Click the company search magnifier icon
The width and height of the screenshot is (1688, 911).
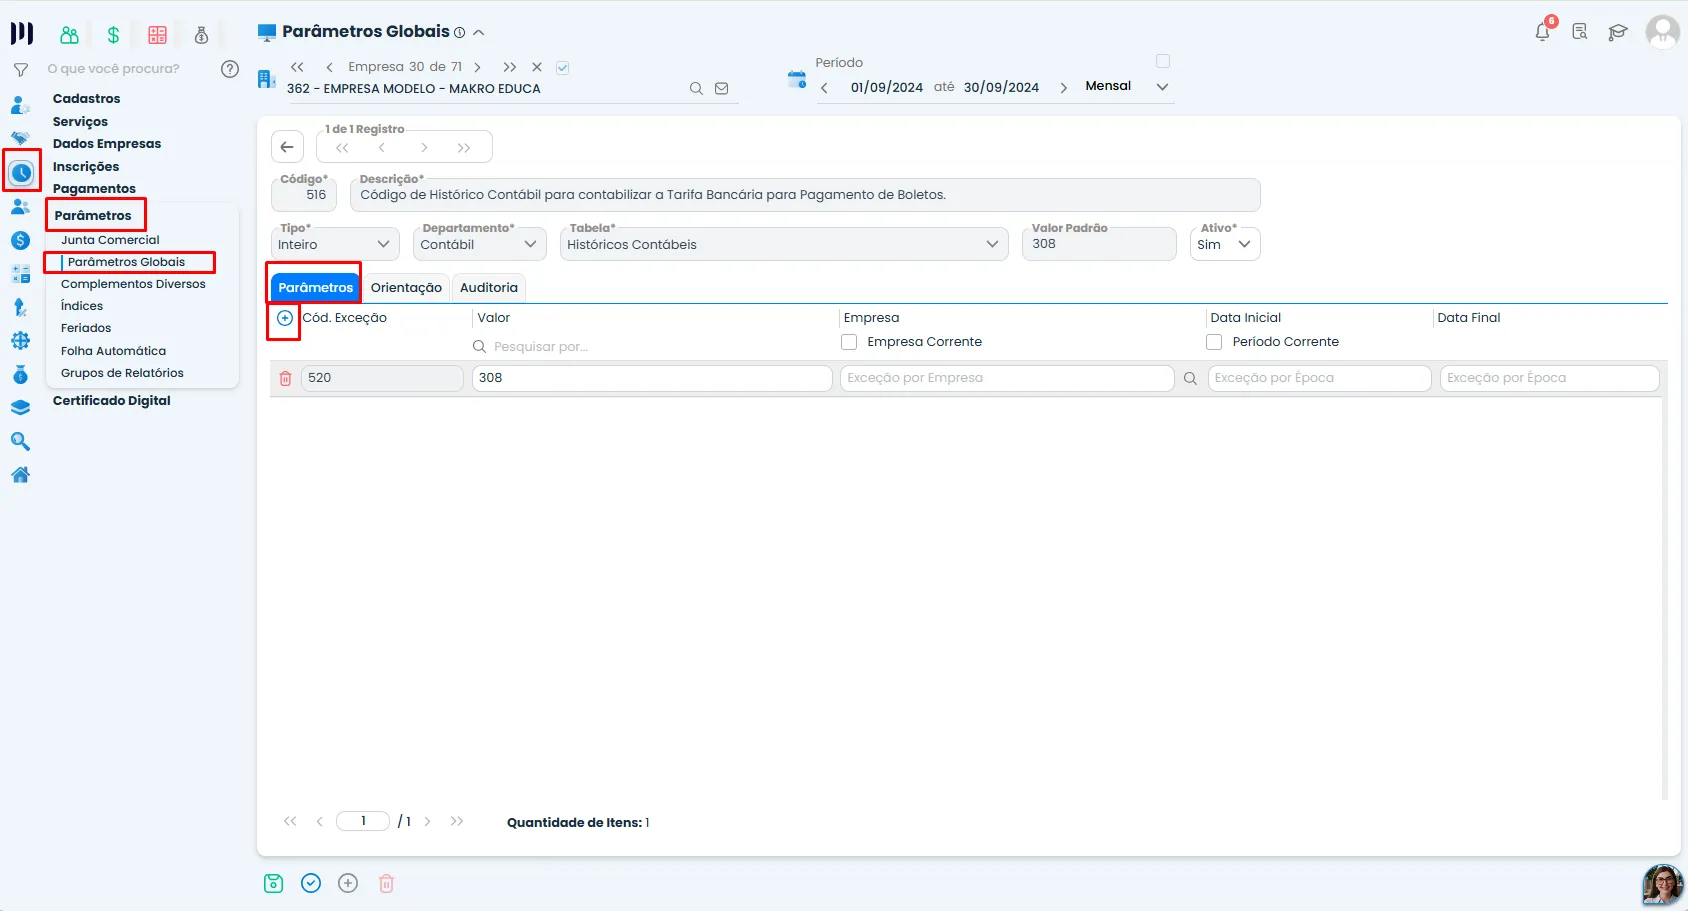(696, 89)
